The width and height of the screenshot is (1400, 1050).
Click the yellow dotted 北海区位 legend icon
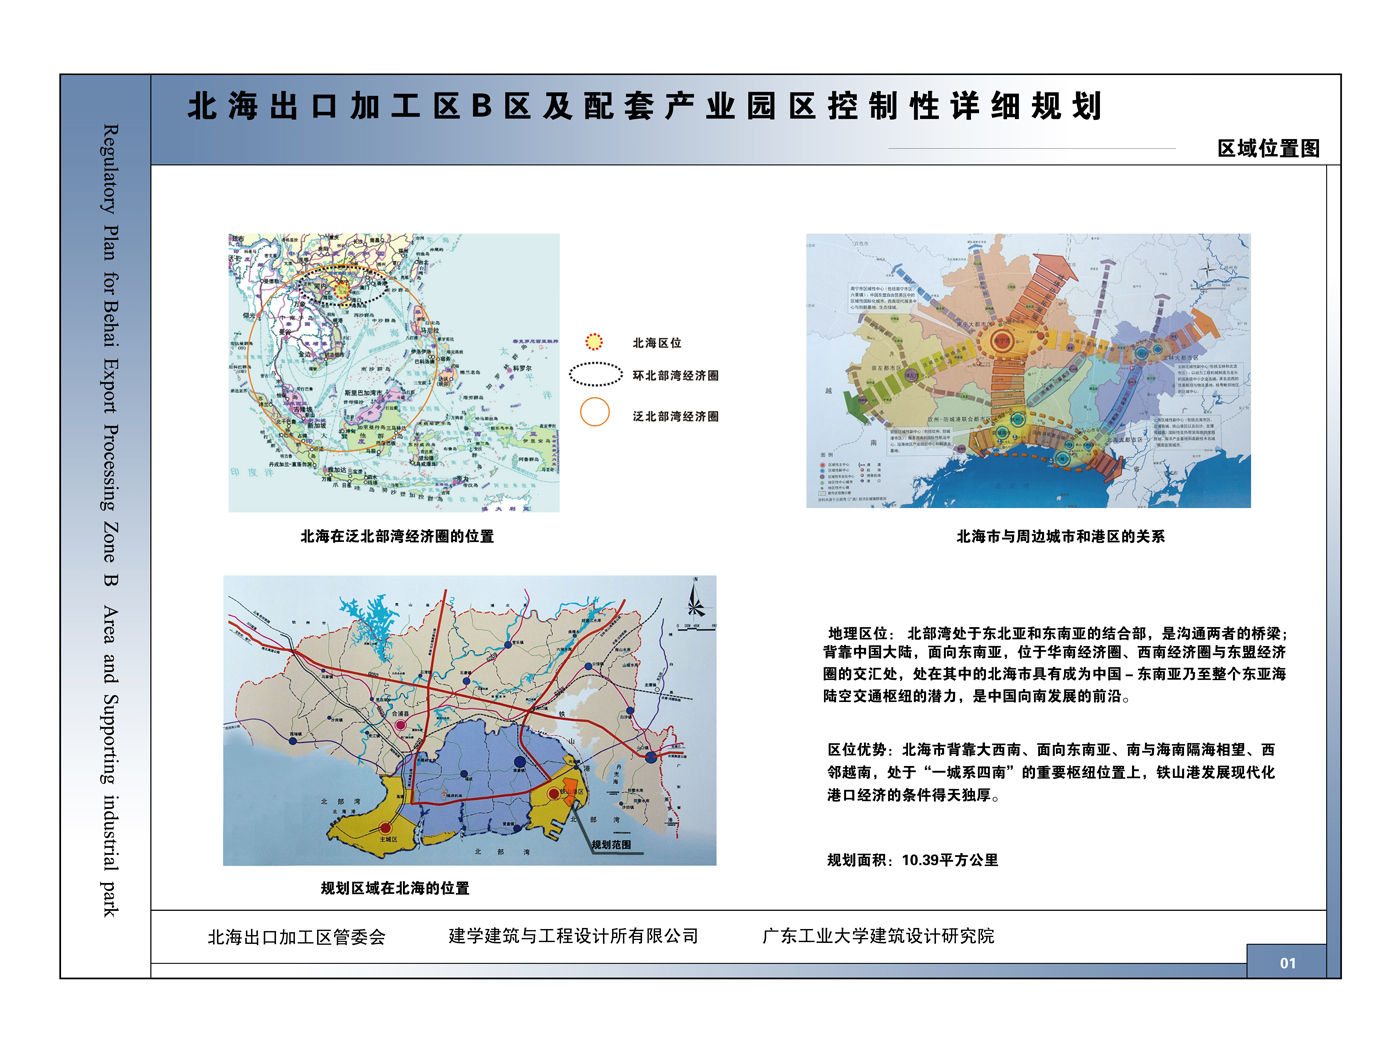(x=594, y=342)
